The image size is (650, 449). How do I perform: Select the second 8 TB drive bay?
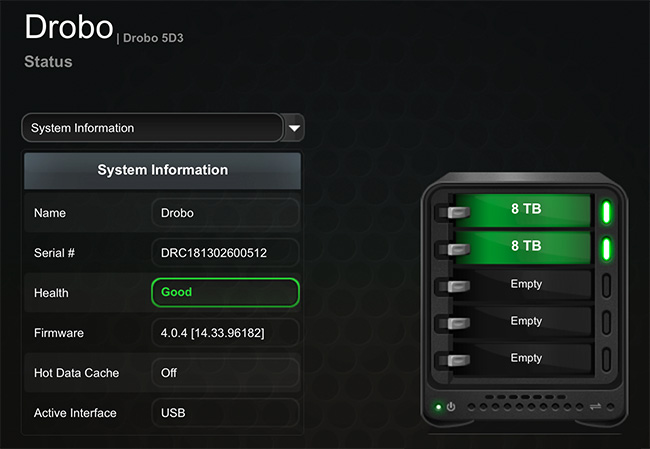(x=522, y=247)
